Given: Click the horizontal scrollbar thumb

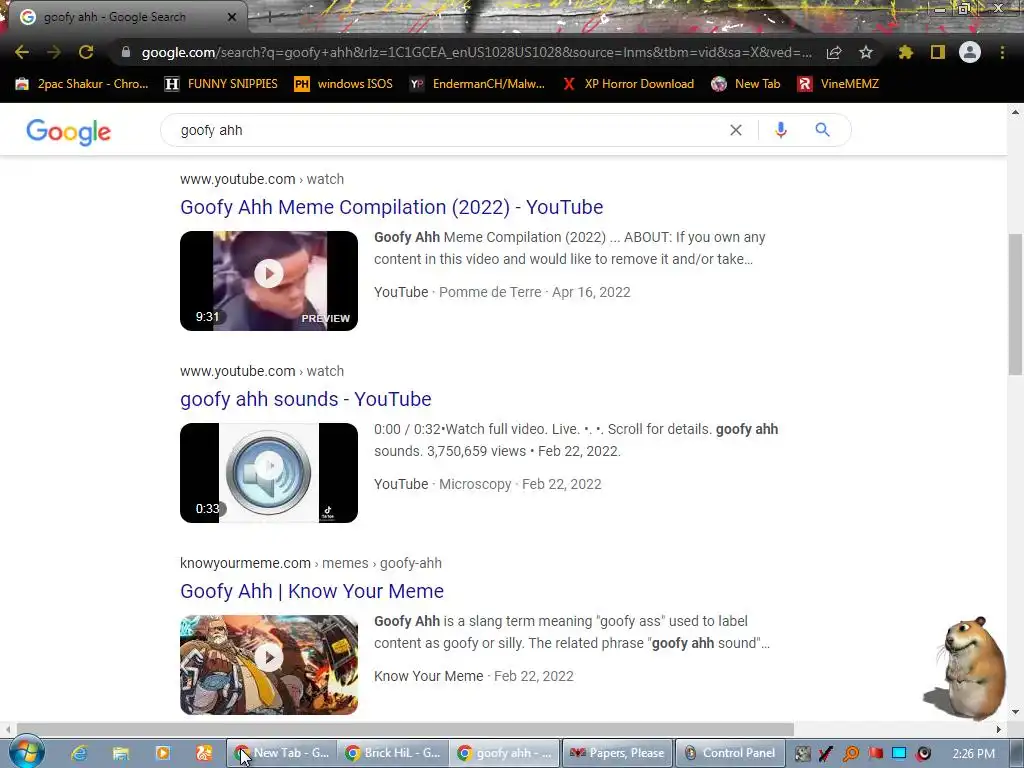Looking at the screenshot, I should 405,729.
